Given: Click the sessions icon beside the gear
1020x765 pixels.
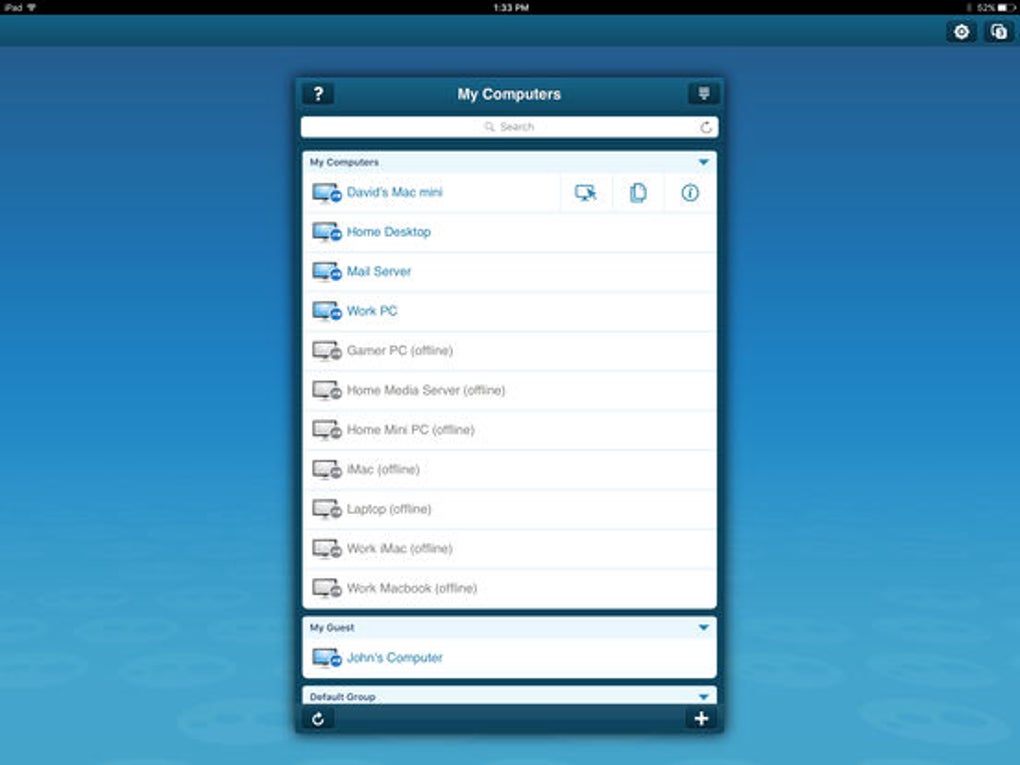Looking at the screenshot, I should click(x=999, y=32).
